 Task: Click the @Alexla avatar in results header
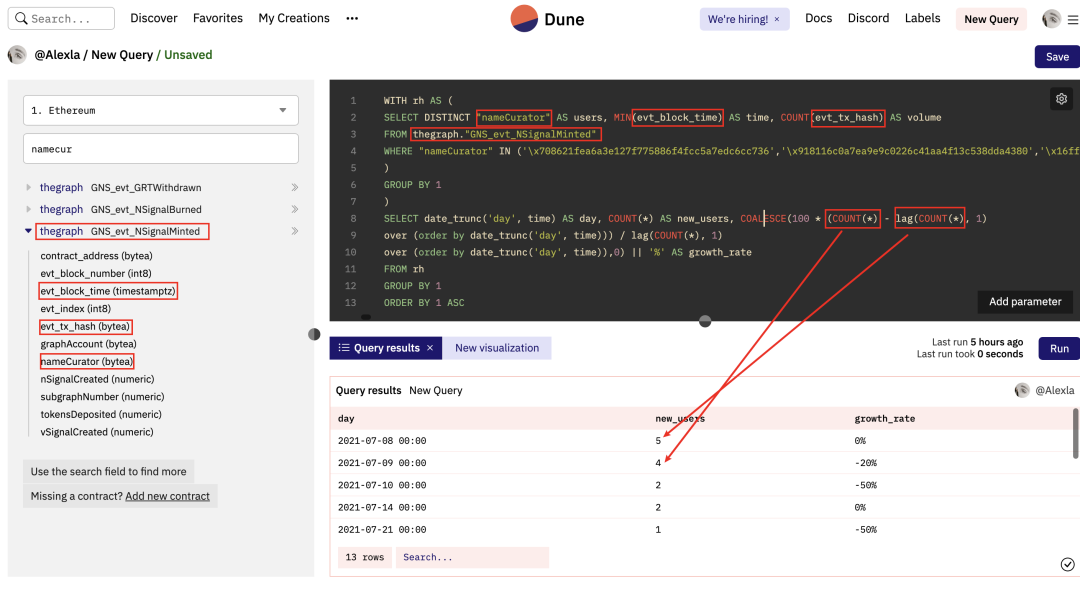pos(1021,391)
